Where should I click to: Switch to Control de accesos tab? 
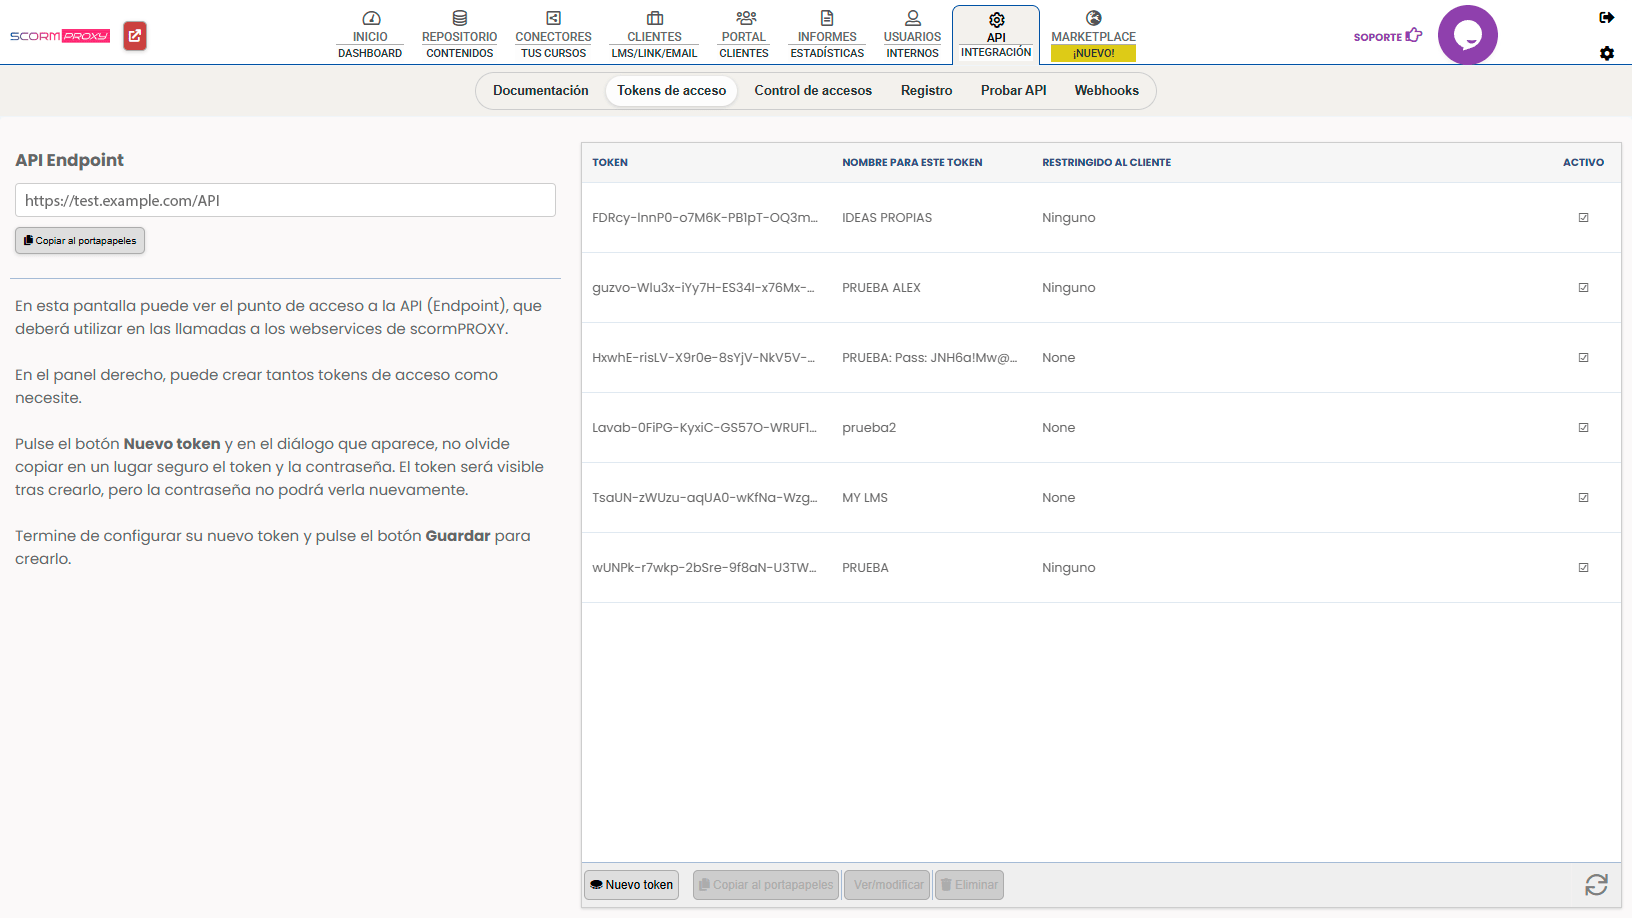813,91
